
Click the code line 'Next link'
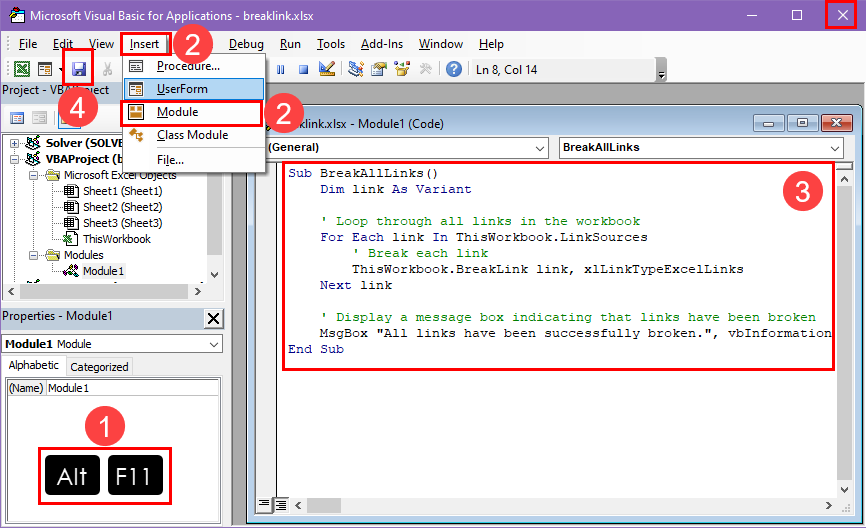[x=356, y=286]
